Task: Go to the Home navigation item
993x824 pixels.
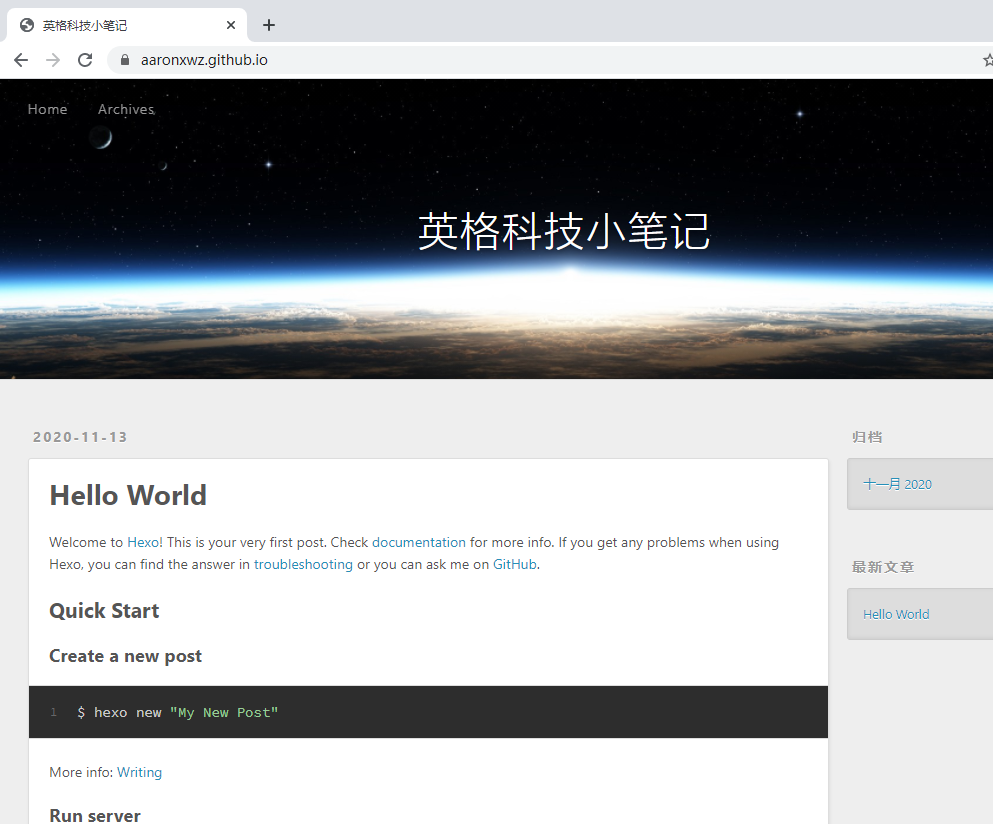Action: click(x=47, y=109)
